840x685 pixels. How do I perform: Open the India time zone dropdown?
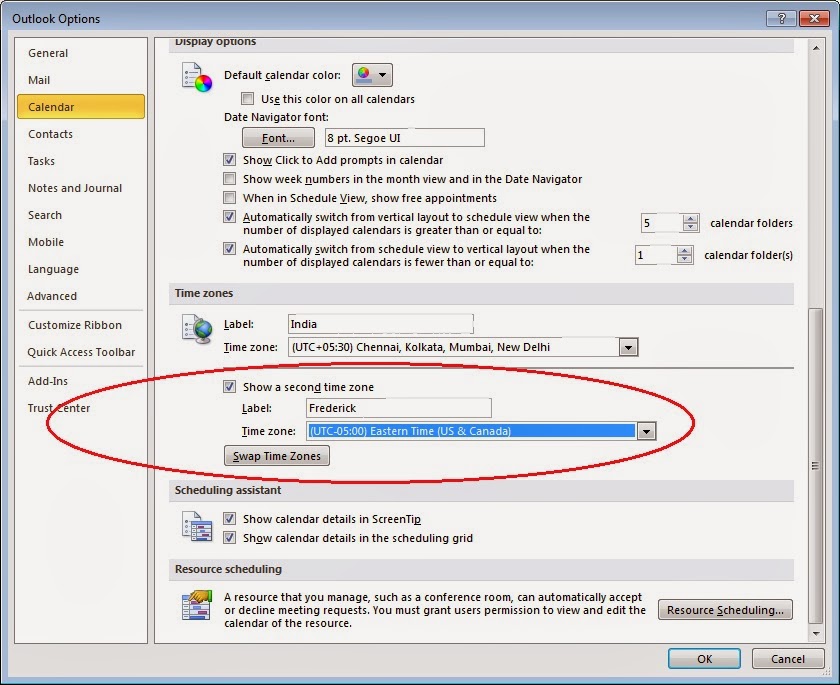[x=628, y=347]
